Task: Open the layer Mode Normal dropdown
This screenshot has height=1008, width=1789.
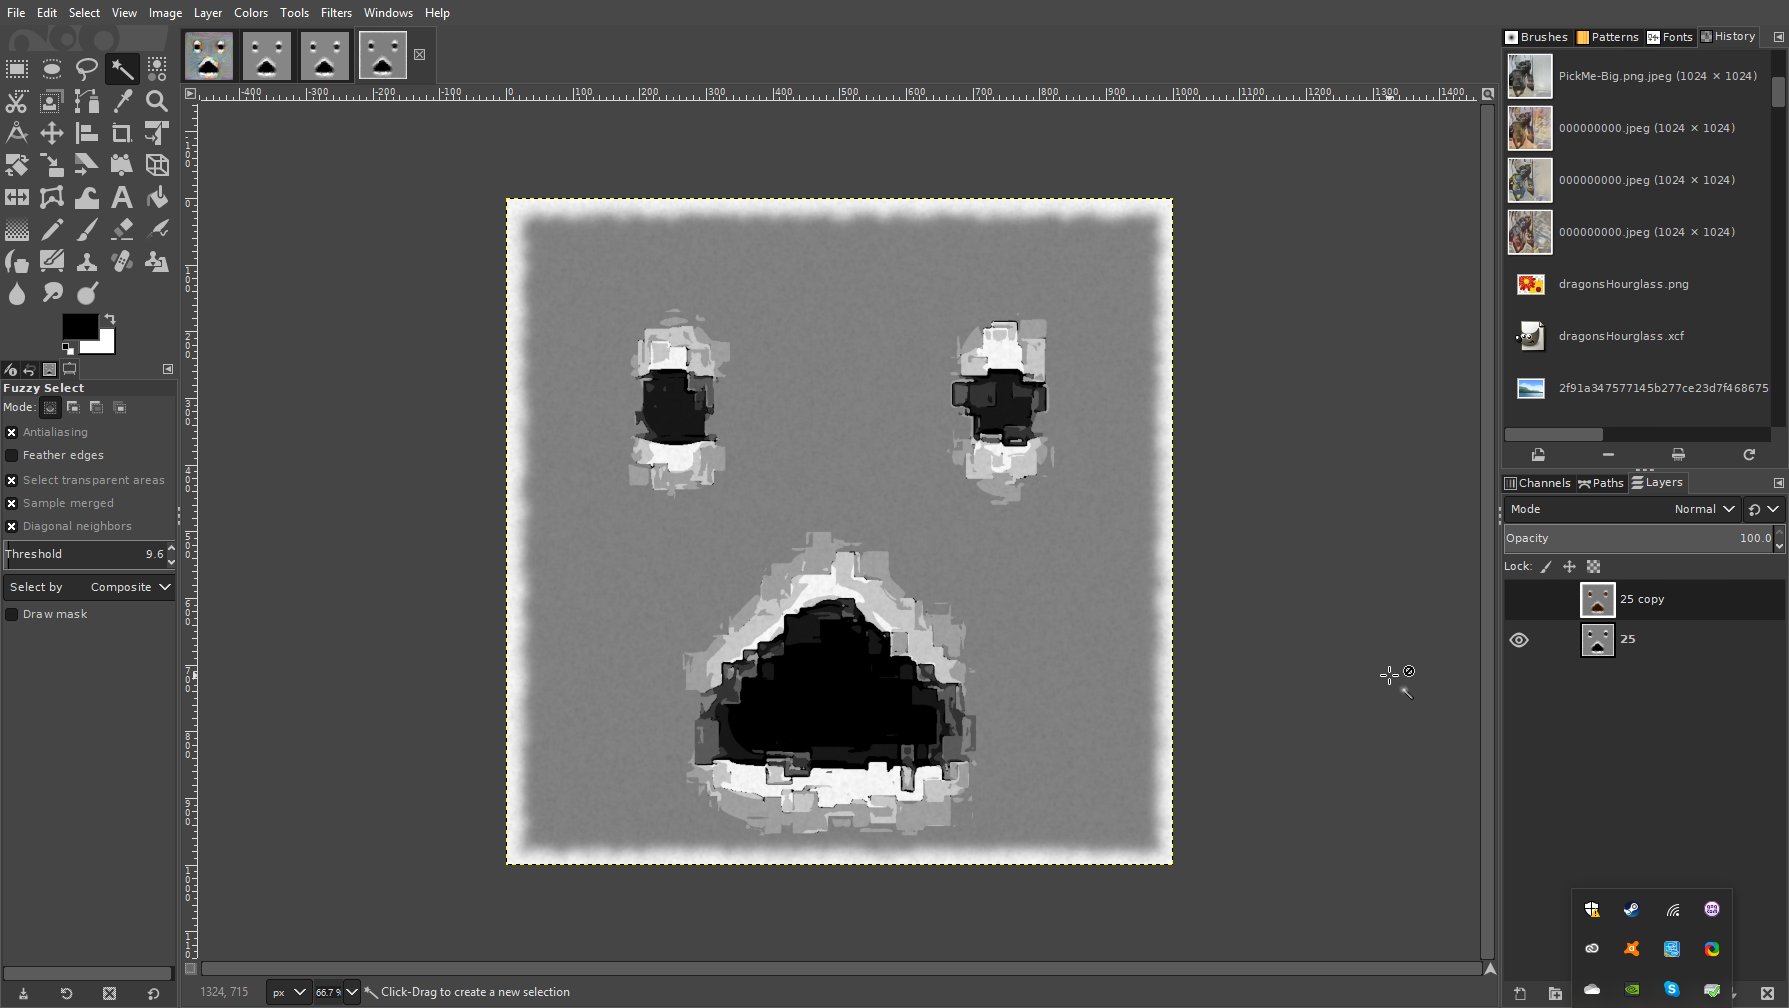Action: click(x=1622, y=509)
